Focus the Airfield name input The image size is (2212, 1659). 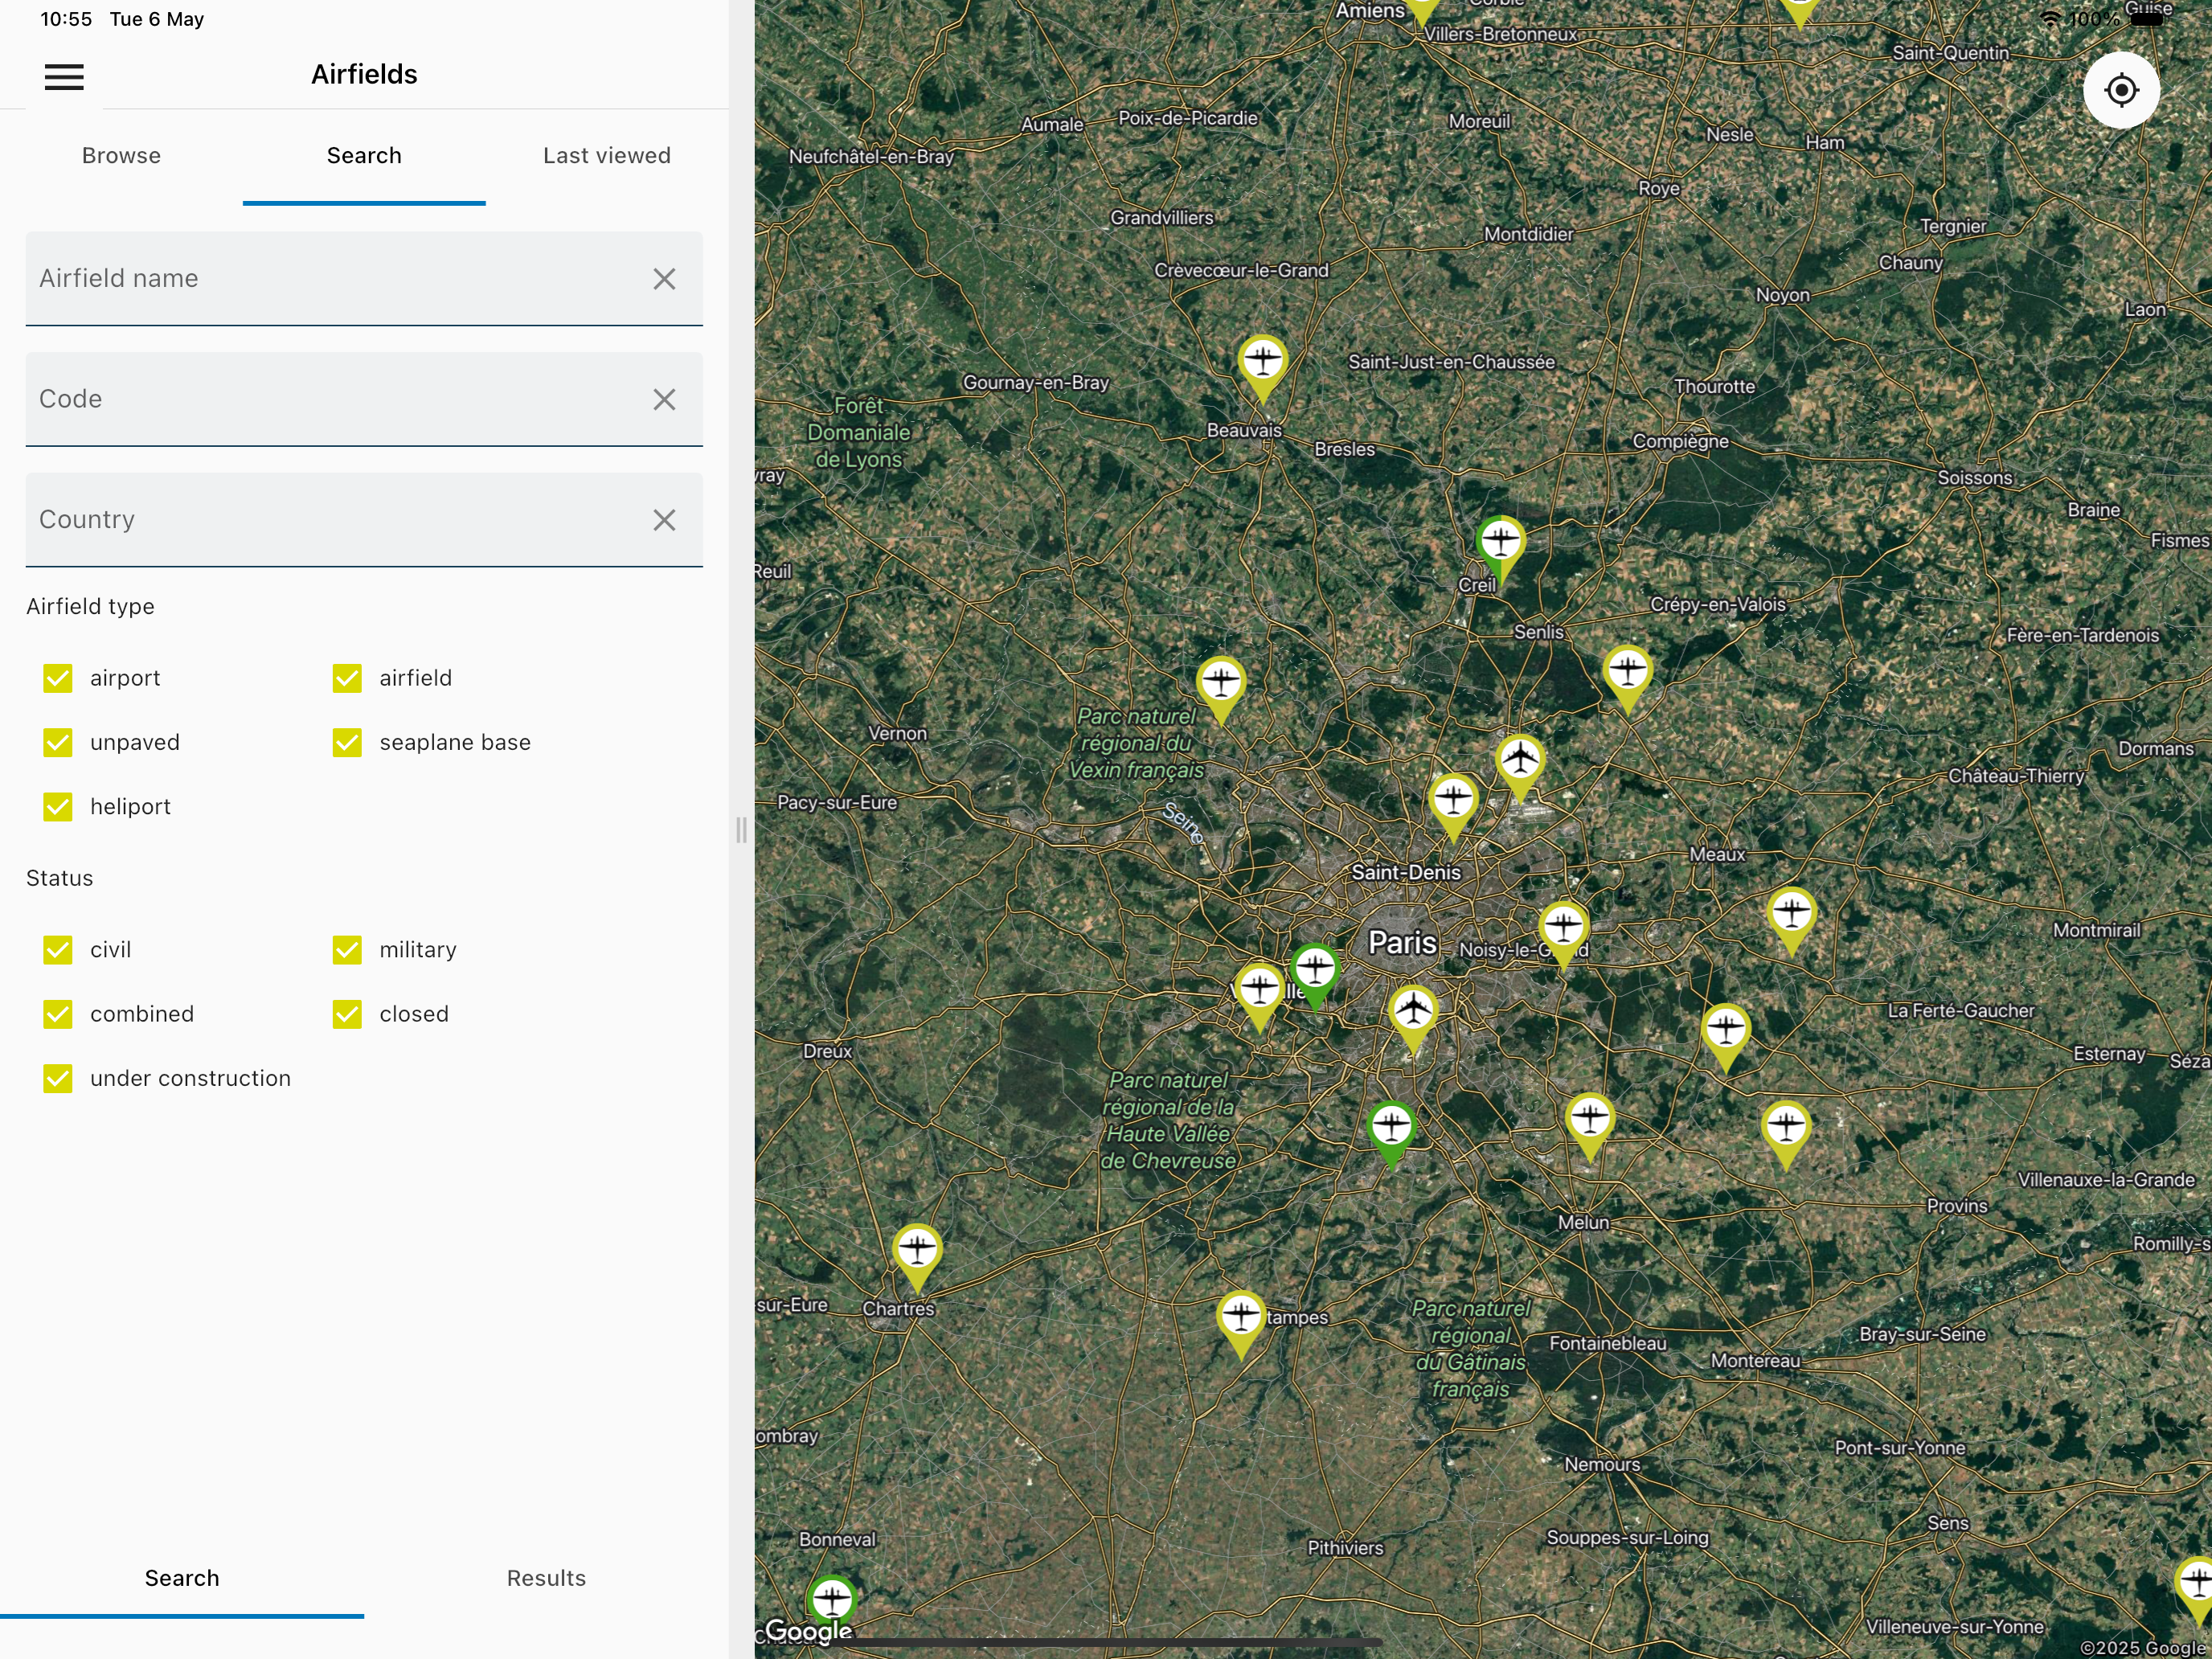[x=364, y=279]
